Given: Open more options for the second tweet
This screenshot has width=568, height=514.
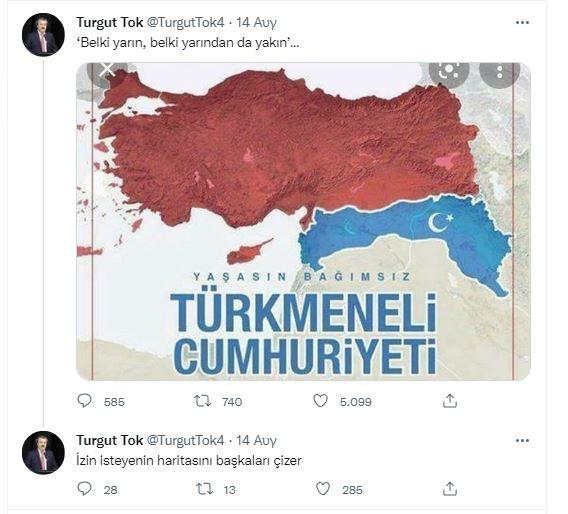Looking at the screenshot, I should click(x=522, y=440).
